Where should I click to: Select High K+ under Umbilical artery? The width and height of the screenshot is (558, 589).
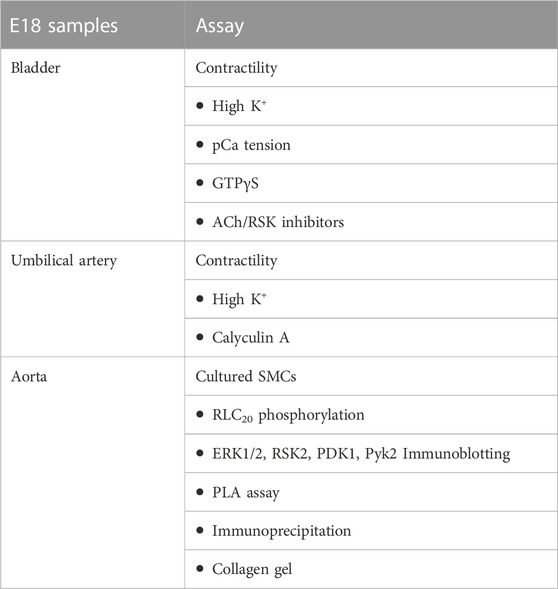click(x=371, y=299)
